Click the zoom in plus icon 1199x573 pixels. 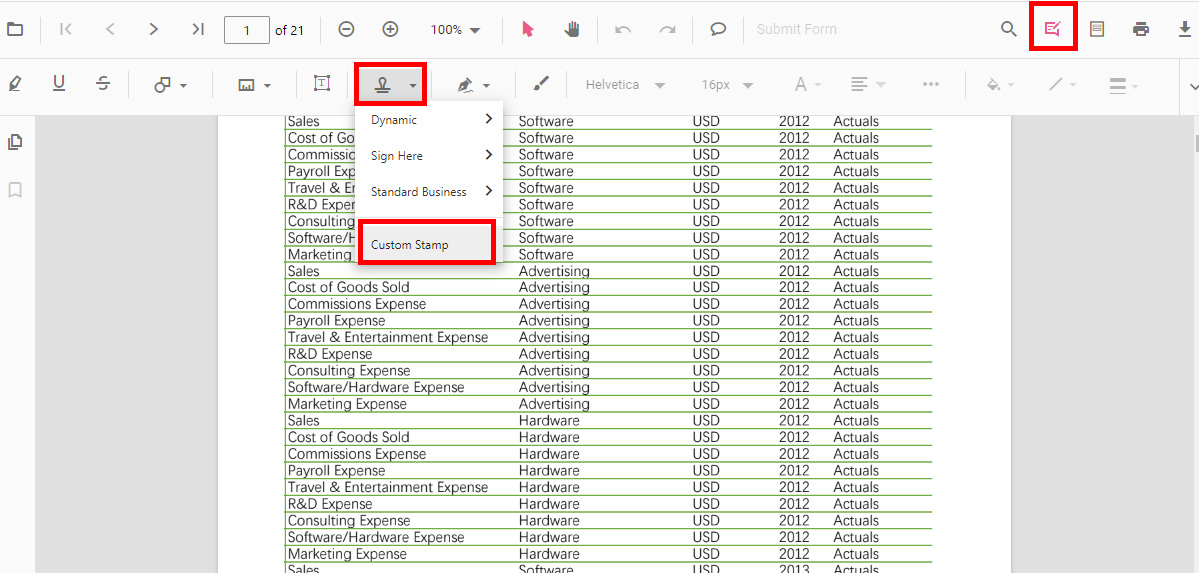tap(391, 29)
